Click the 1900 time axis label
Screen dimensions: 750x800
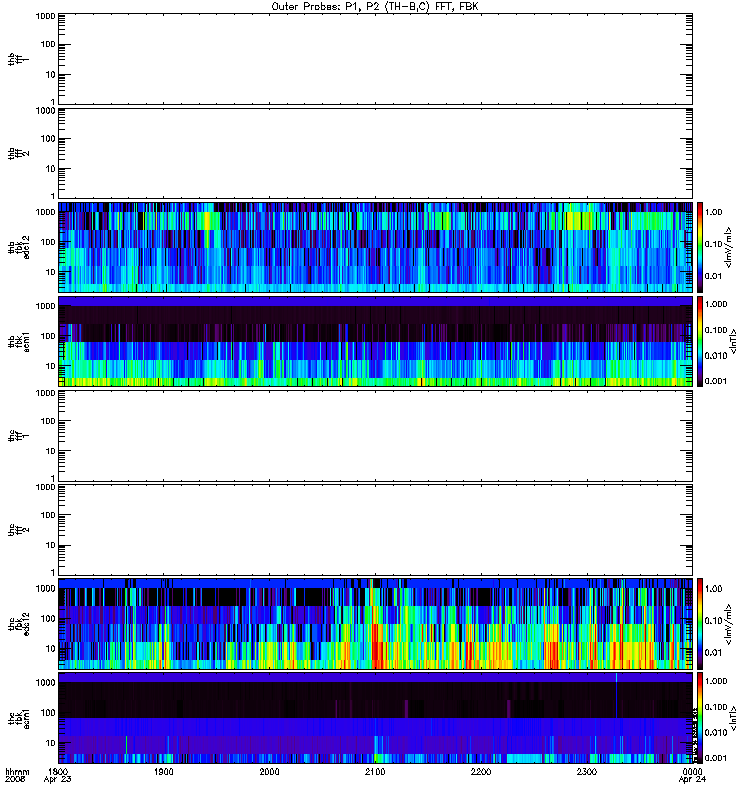pyautogui.click(x=164, y=771)
